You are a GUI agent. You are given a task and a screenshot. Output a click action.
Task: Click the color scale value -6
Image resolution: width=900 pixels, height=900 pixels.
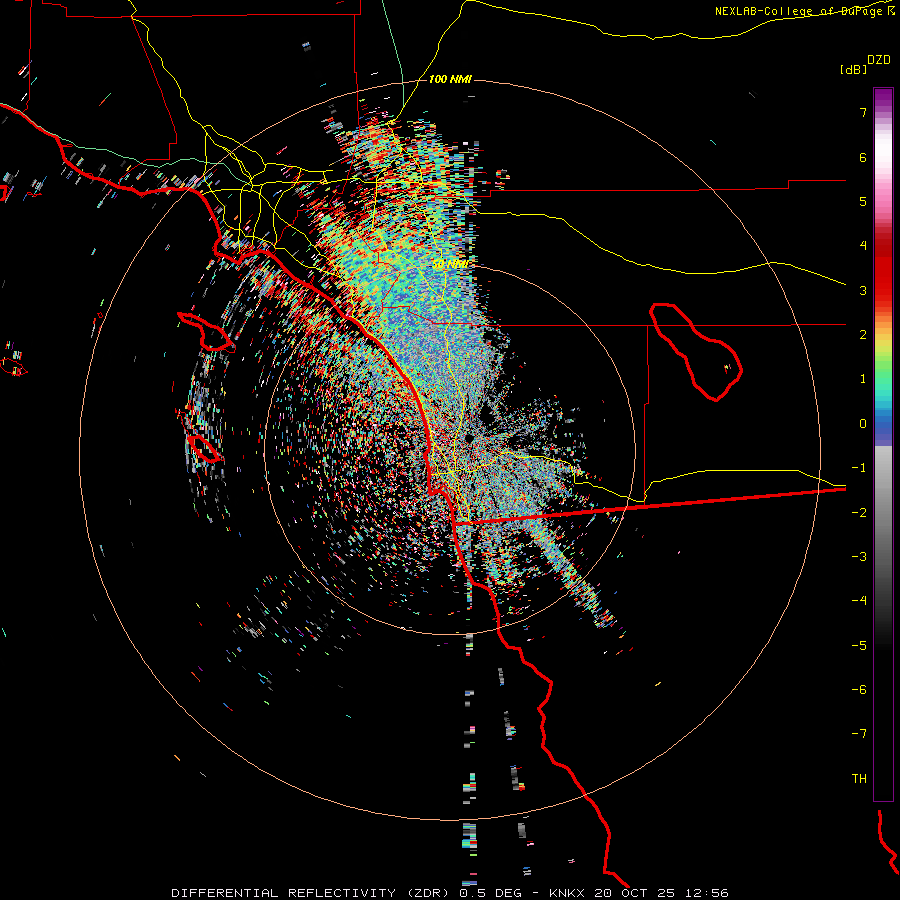click(x=859, y=690)
